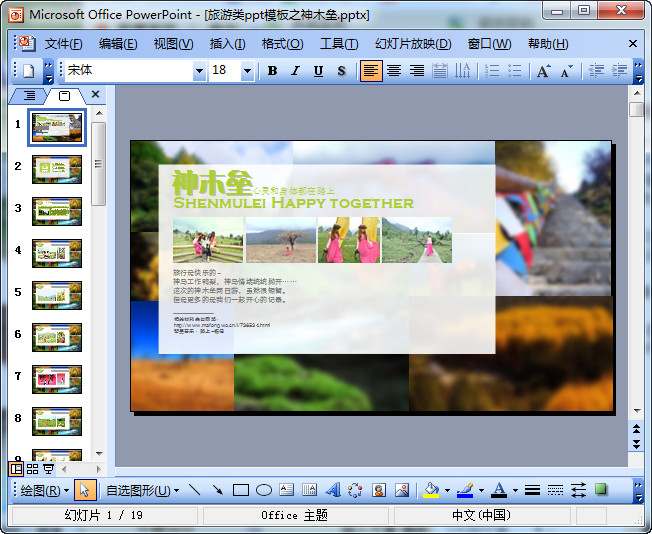
Task: Switch to the Outline tab
Action: 29,96
